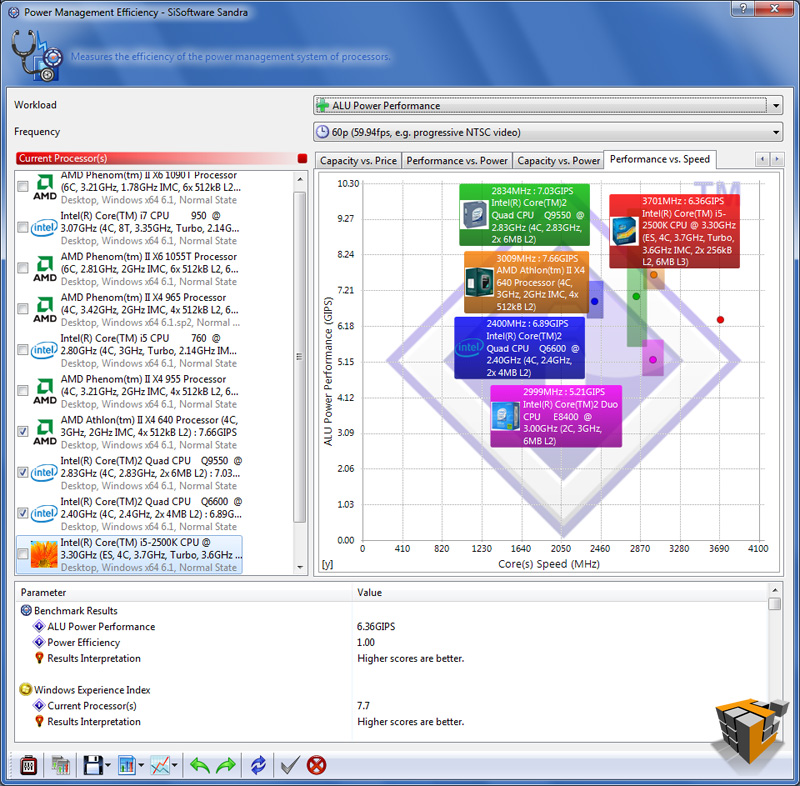Click the magenta E8400 data point
The image size is (800, 786).
coord(653,360)
